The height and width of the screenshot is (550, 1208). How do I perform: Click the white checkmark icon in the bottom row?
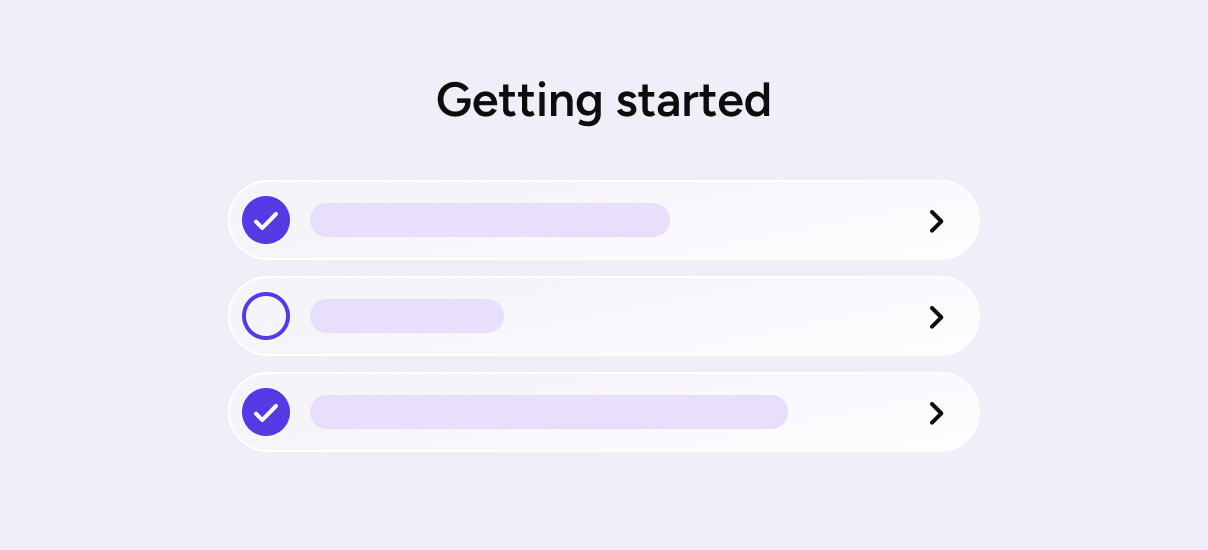click(266, 413)
